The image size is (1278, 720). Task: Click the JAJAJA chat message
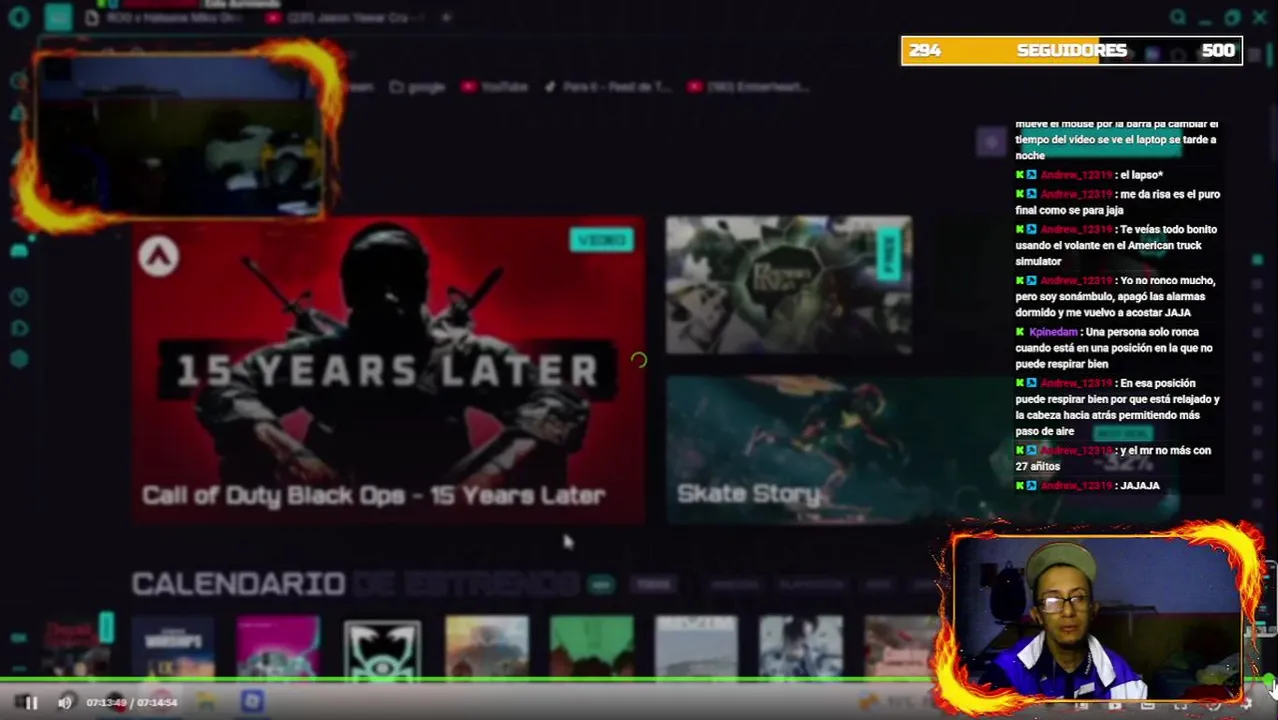point(1140,486)
